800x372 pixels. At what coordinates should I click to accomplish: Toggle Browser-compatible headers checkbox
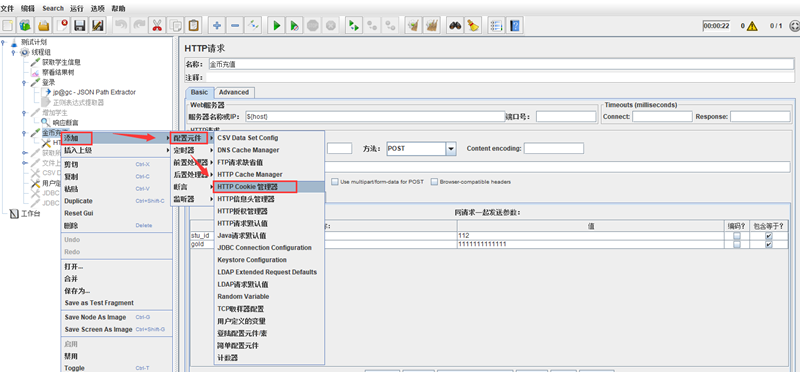point(434,182)
